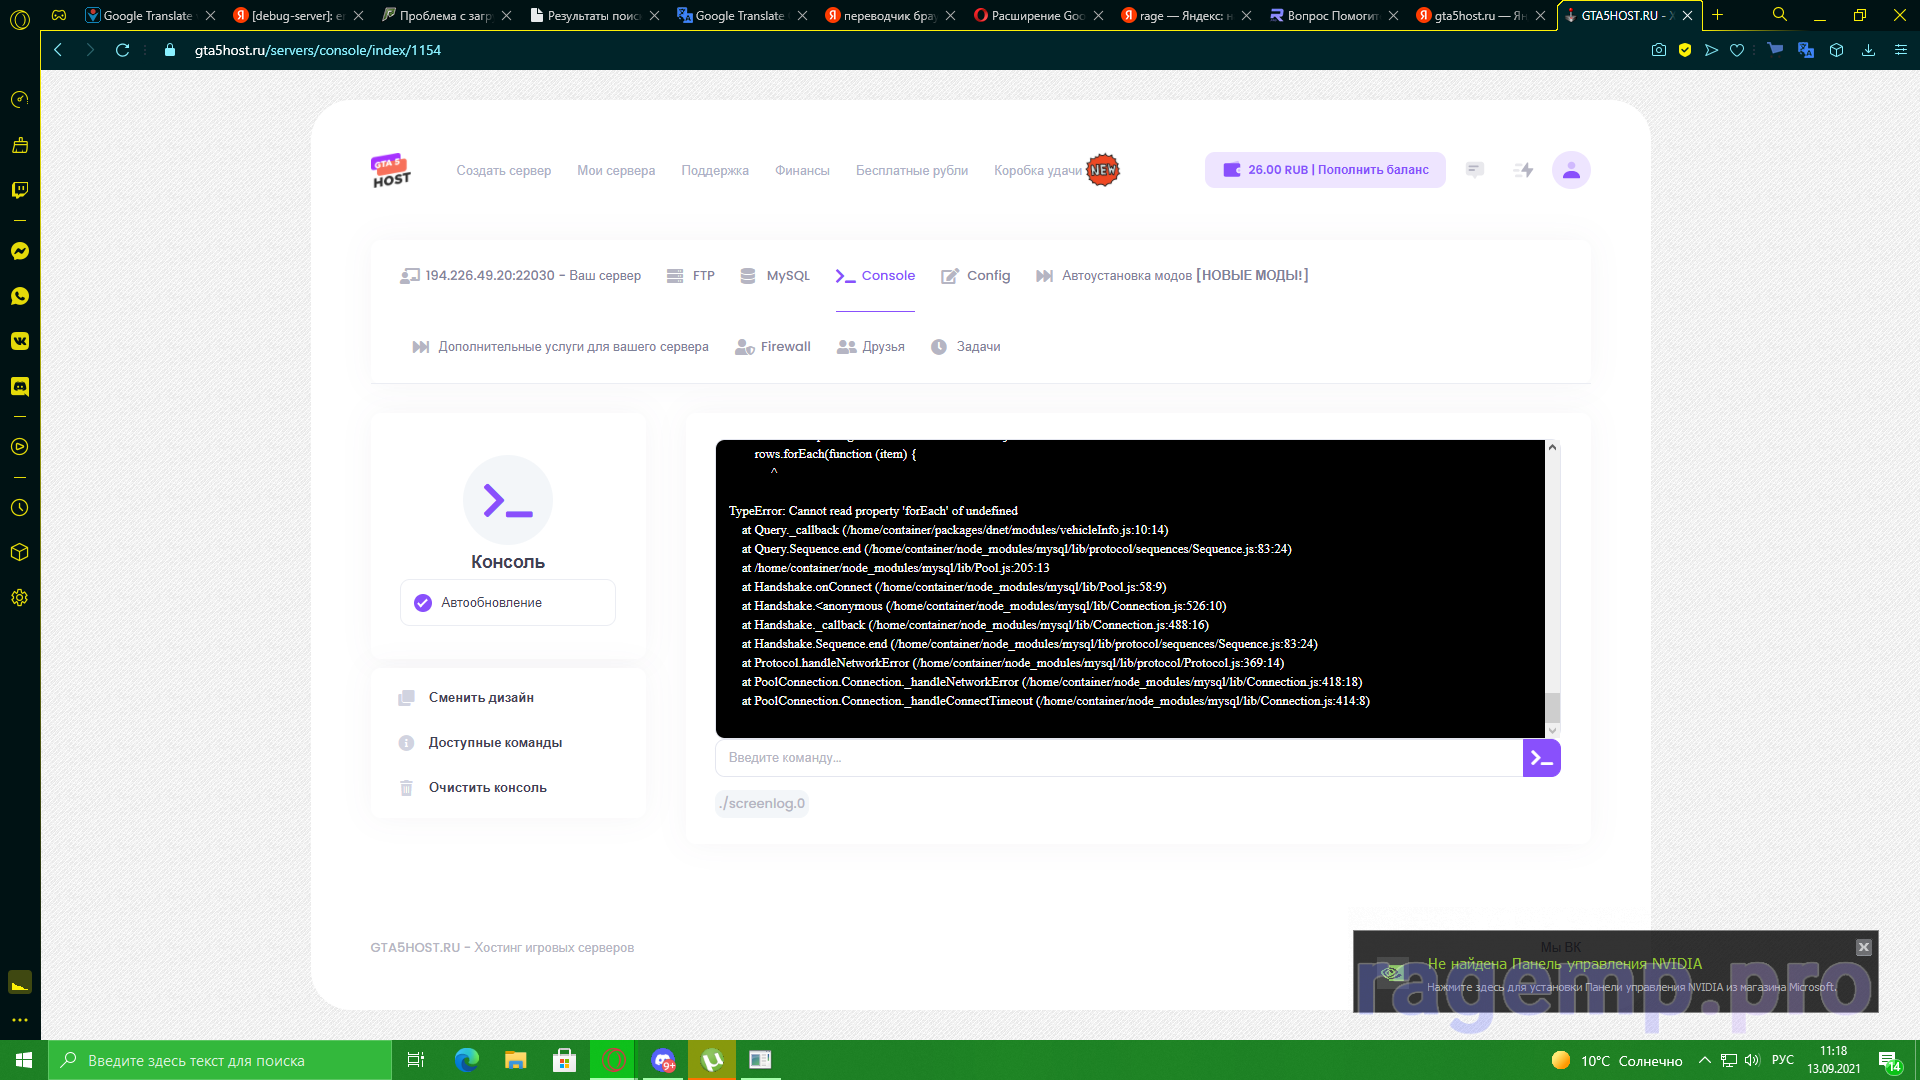This screenshot has width=1920, height=1080.
Task: Open Задачи tab
Action: (966, 347)
